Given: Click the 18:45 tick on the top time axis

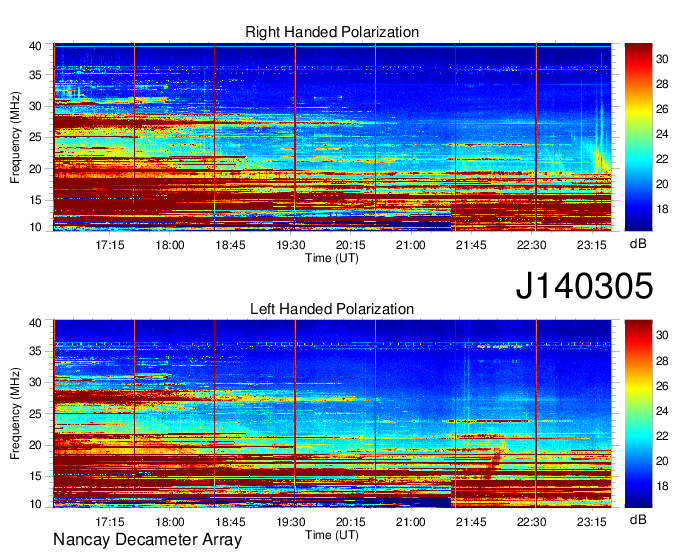Looking at the screenshot, I should pos(230,245).
